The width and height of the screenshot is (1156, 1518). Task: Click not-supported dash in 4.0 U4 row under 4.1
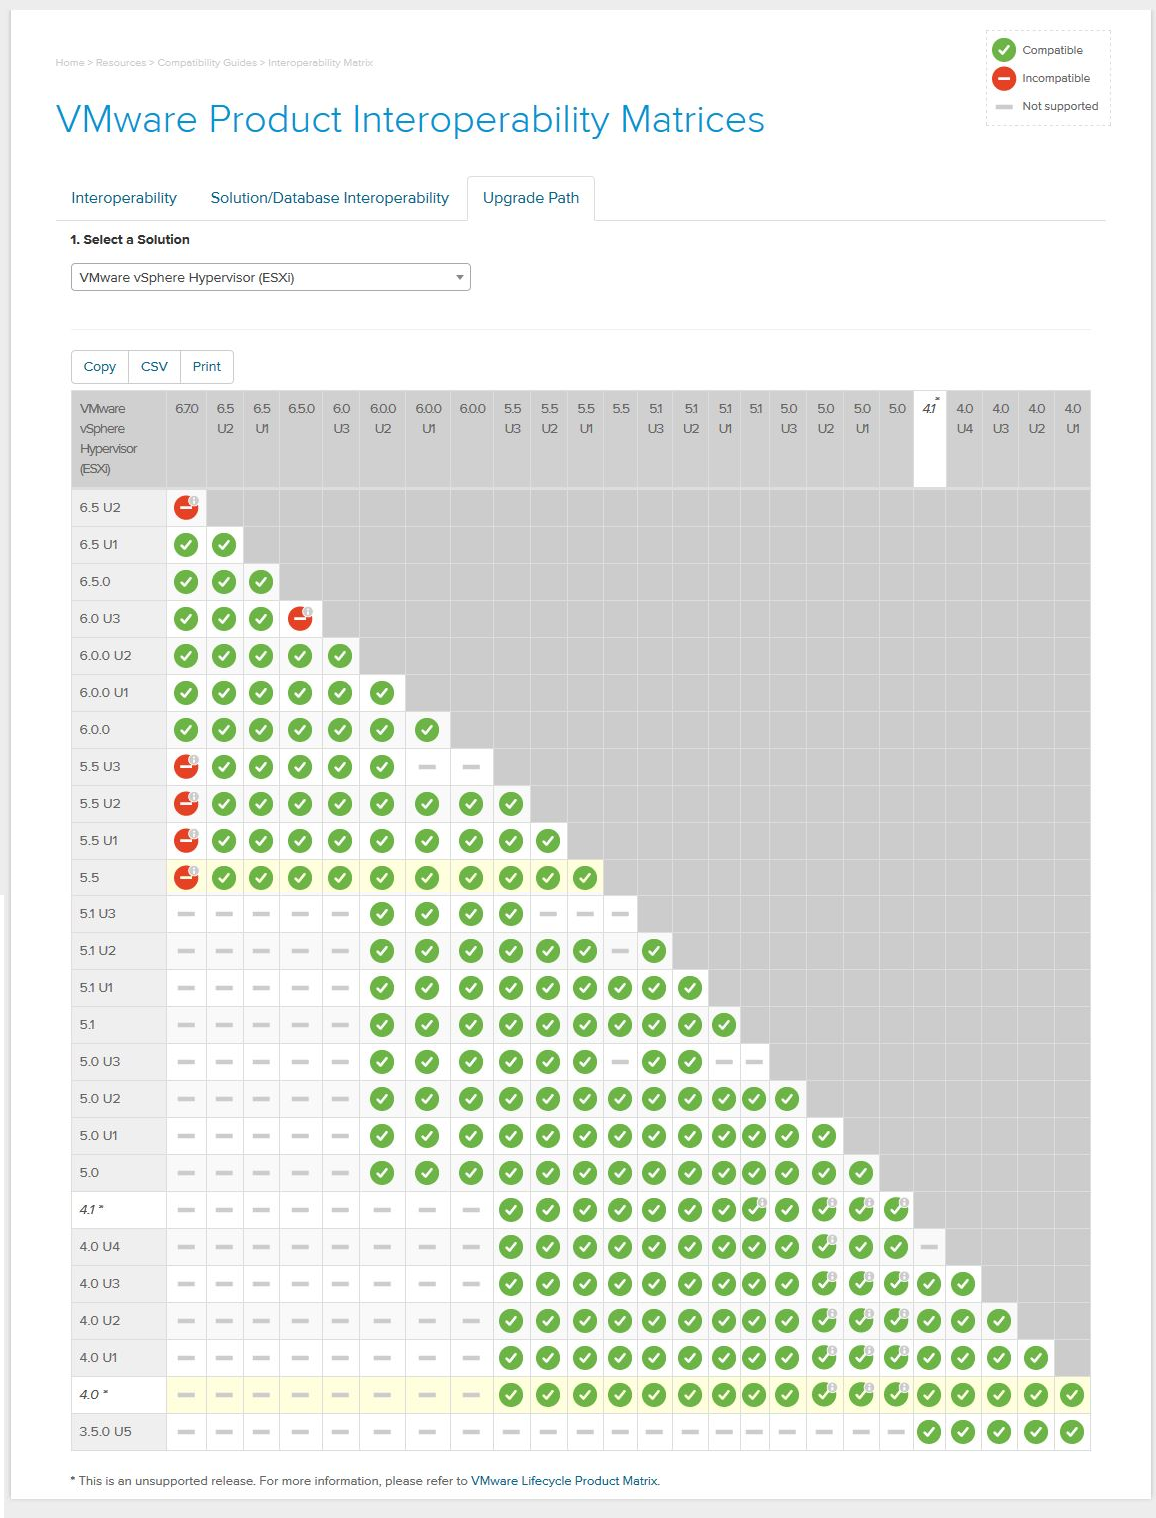929,1247
